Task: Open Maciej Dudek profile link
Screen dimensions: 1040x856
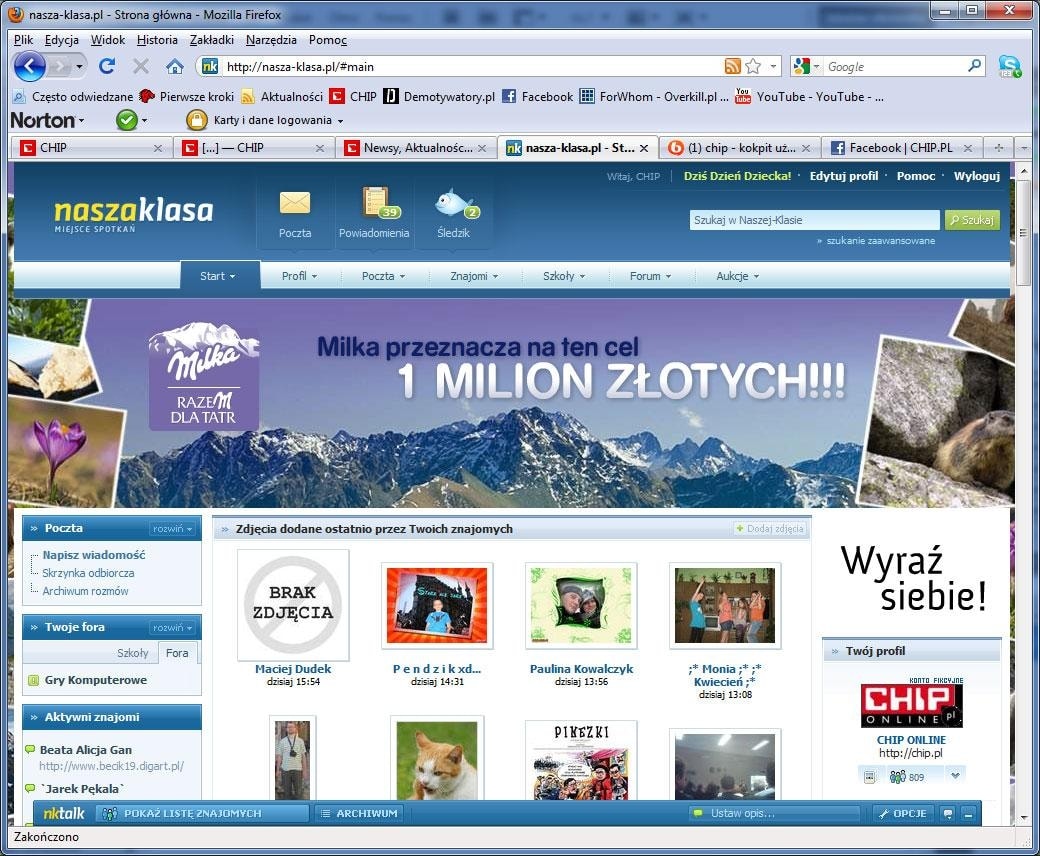Action: pos(292,668)
